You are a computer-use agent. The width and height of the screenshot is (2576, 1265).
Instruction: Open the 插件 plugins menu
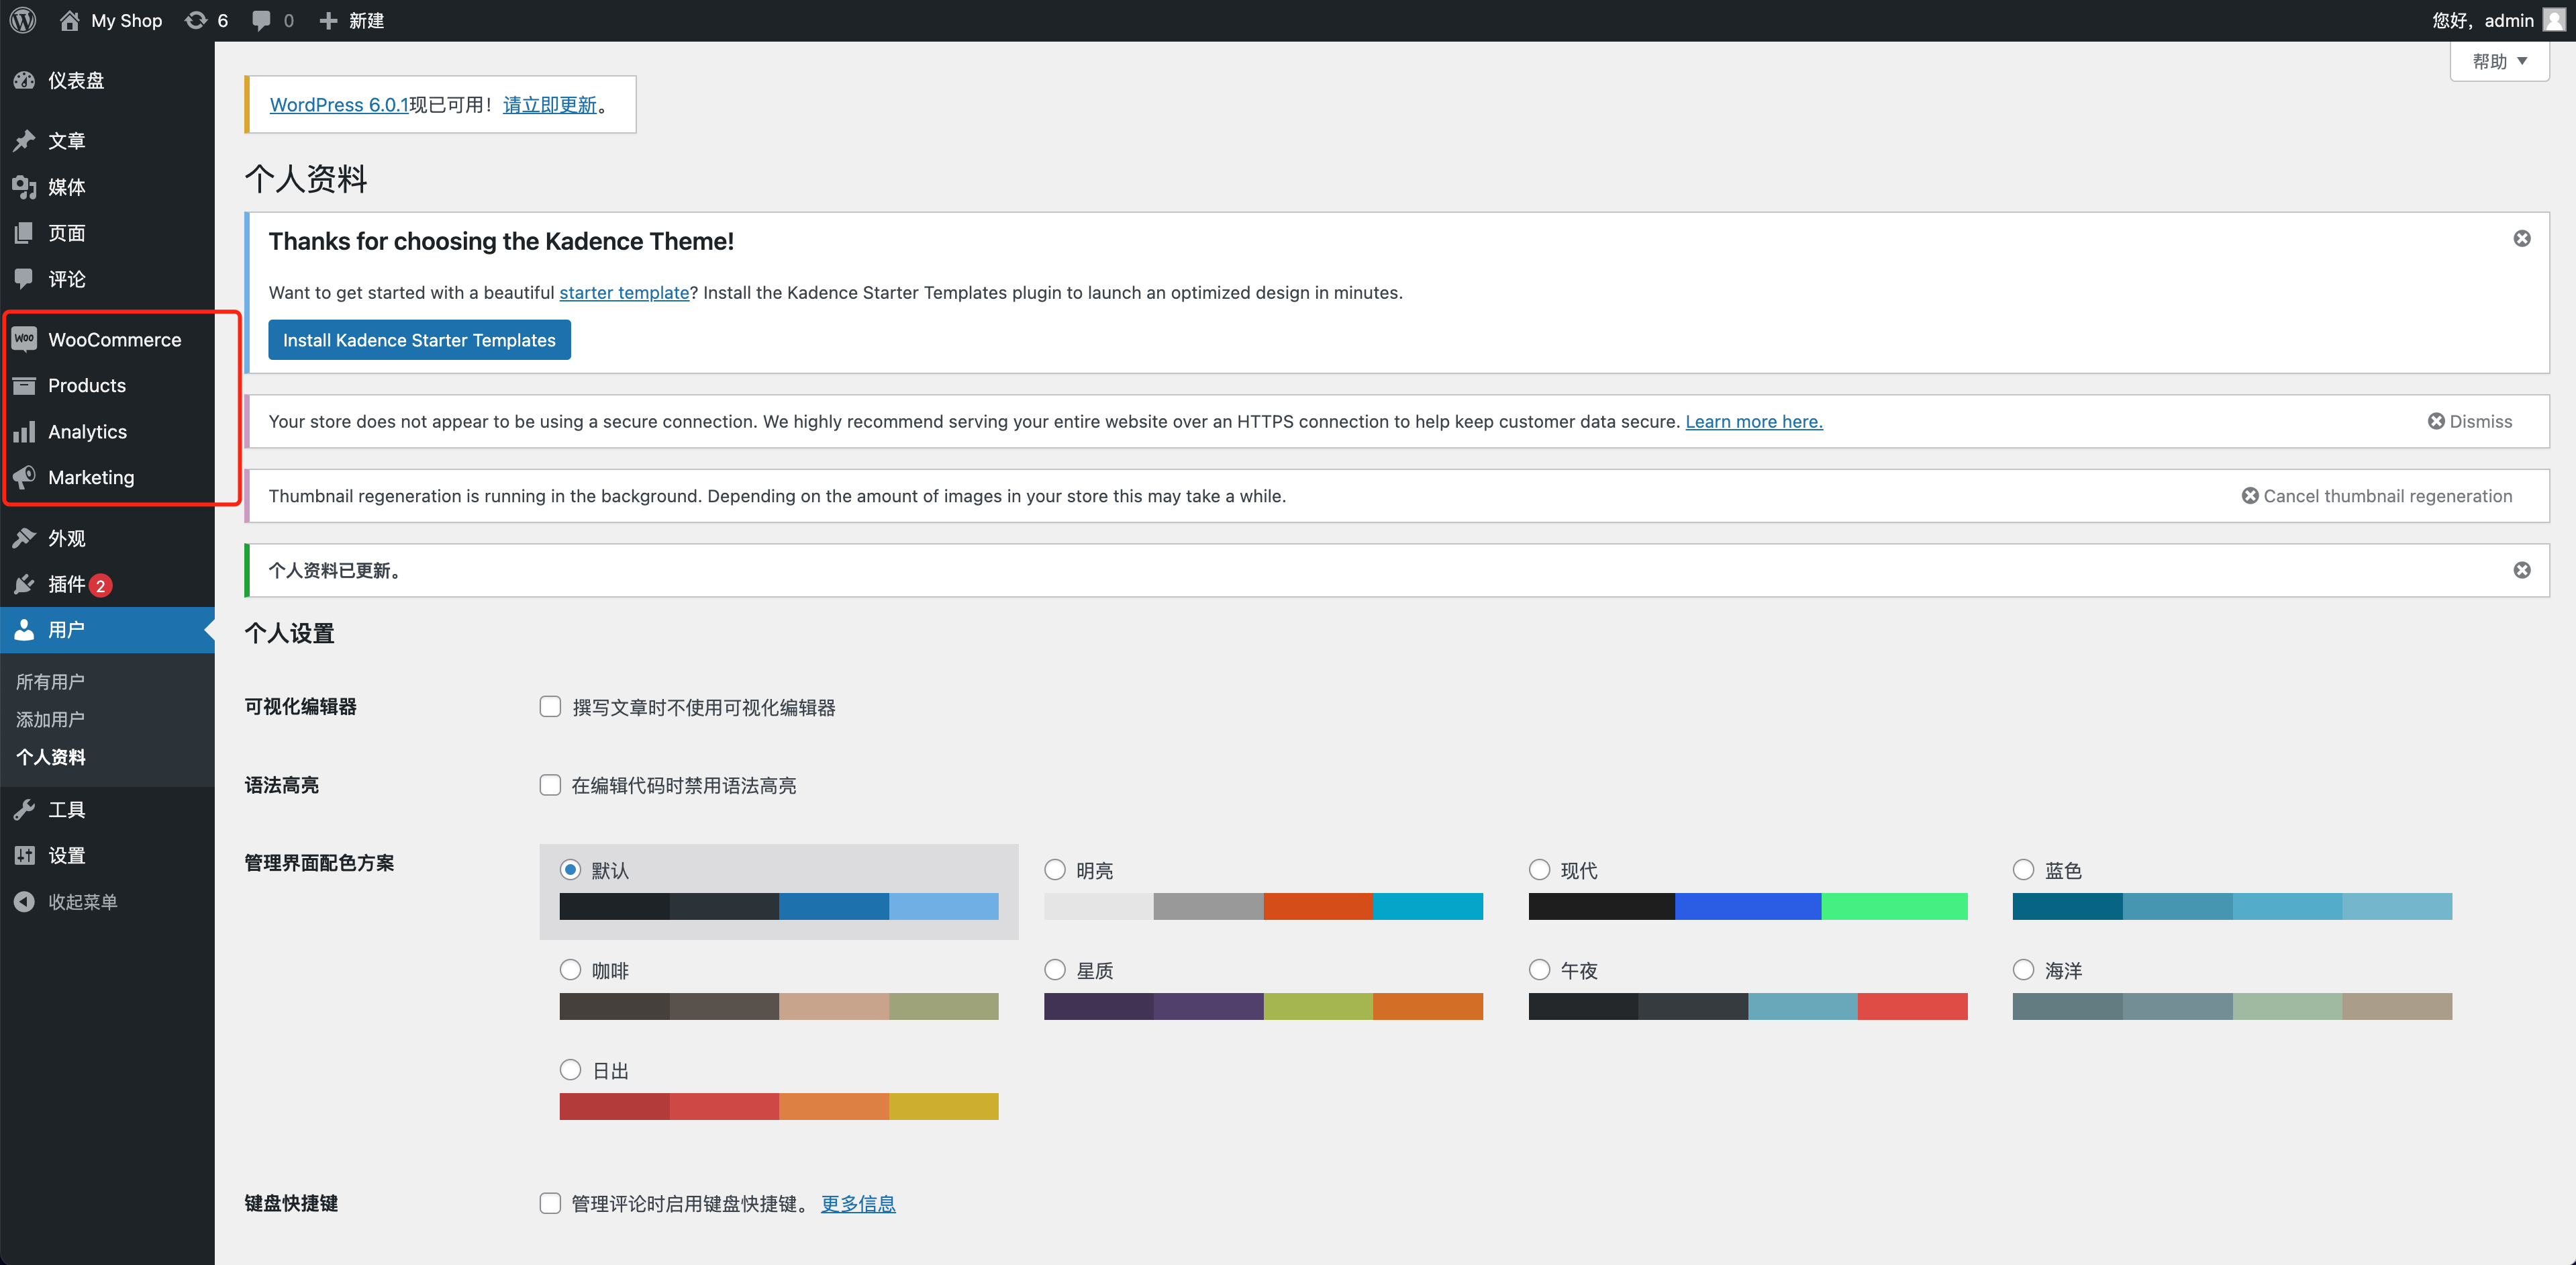pyautogui.click(x=66, y=584)
